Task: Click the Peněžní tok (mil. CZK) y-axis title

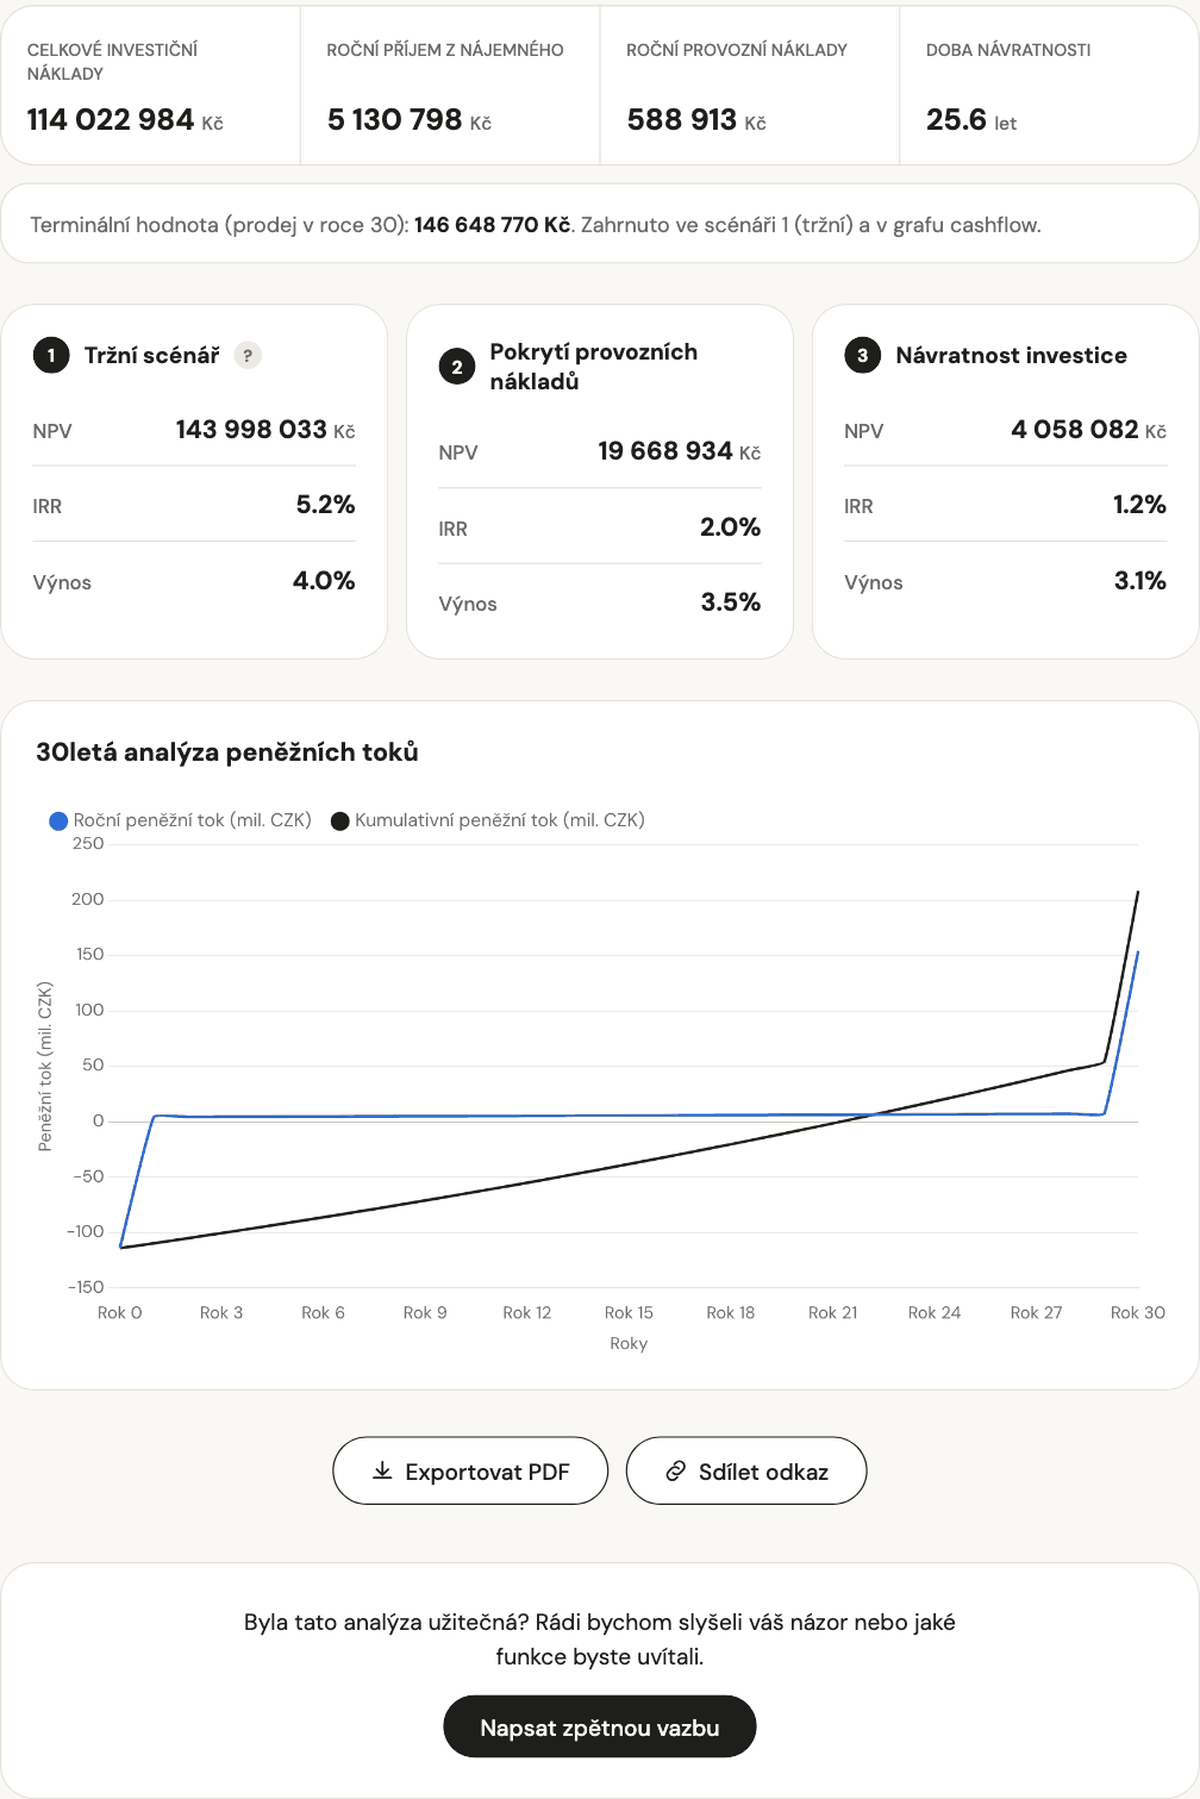Action: coord(45,1067)
